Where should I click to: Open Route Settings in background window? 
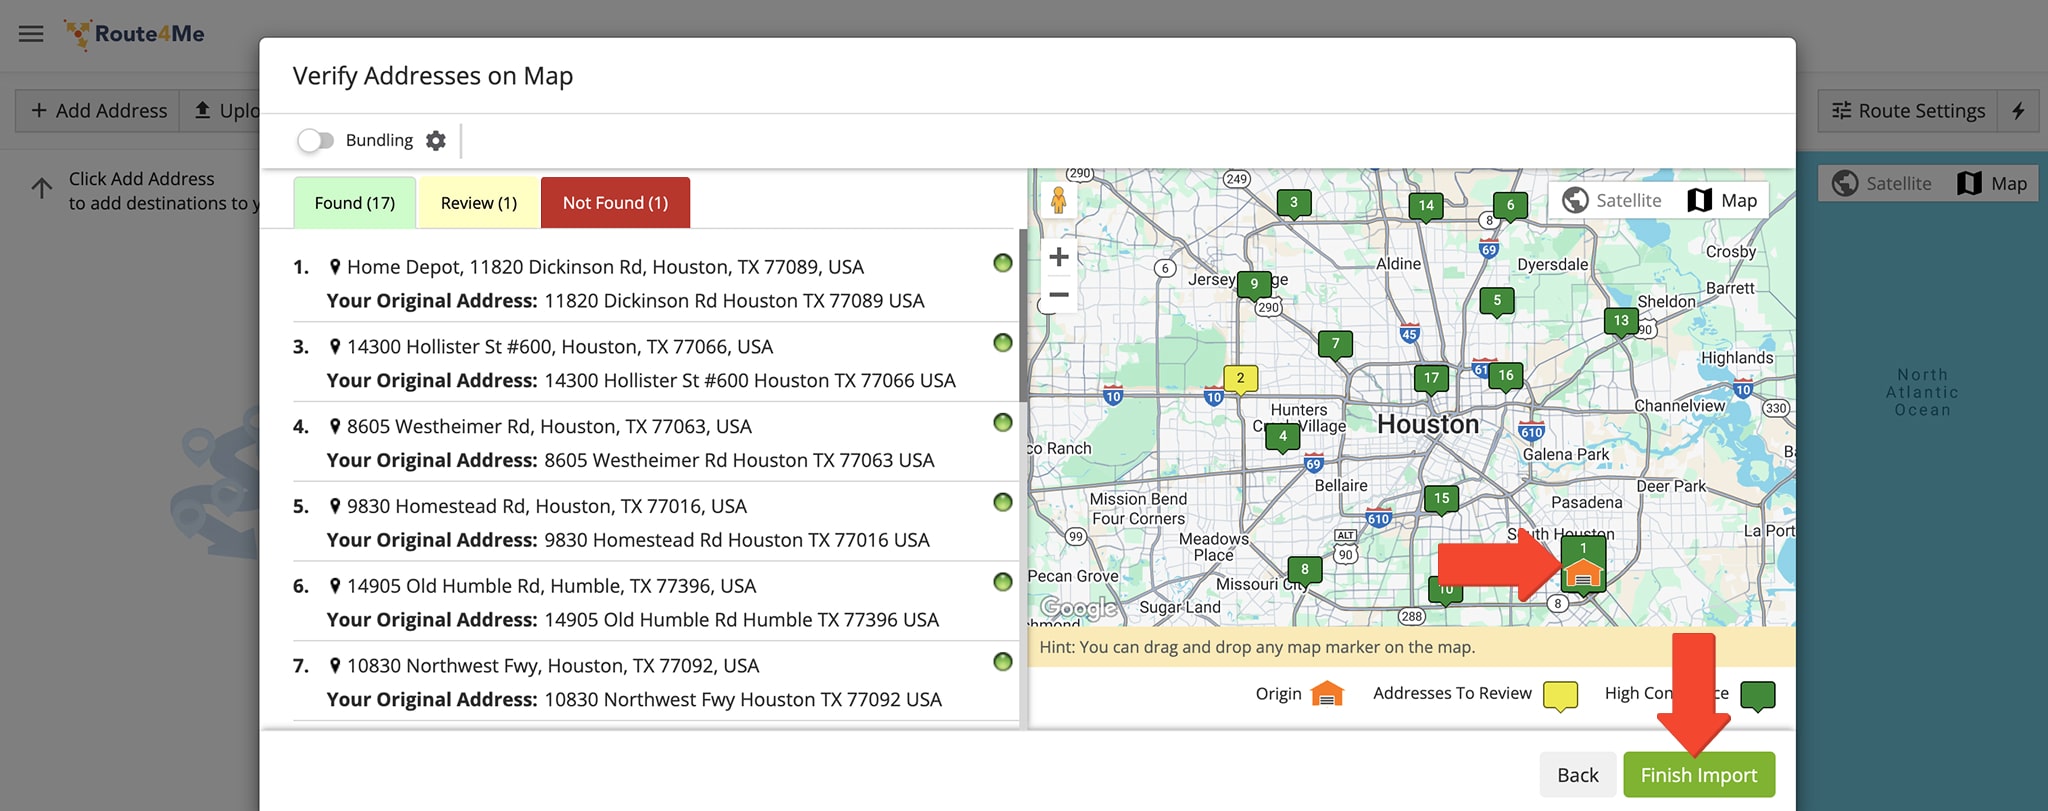pyautogui.click(x=1908, y=111)
